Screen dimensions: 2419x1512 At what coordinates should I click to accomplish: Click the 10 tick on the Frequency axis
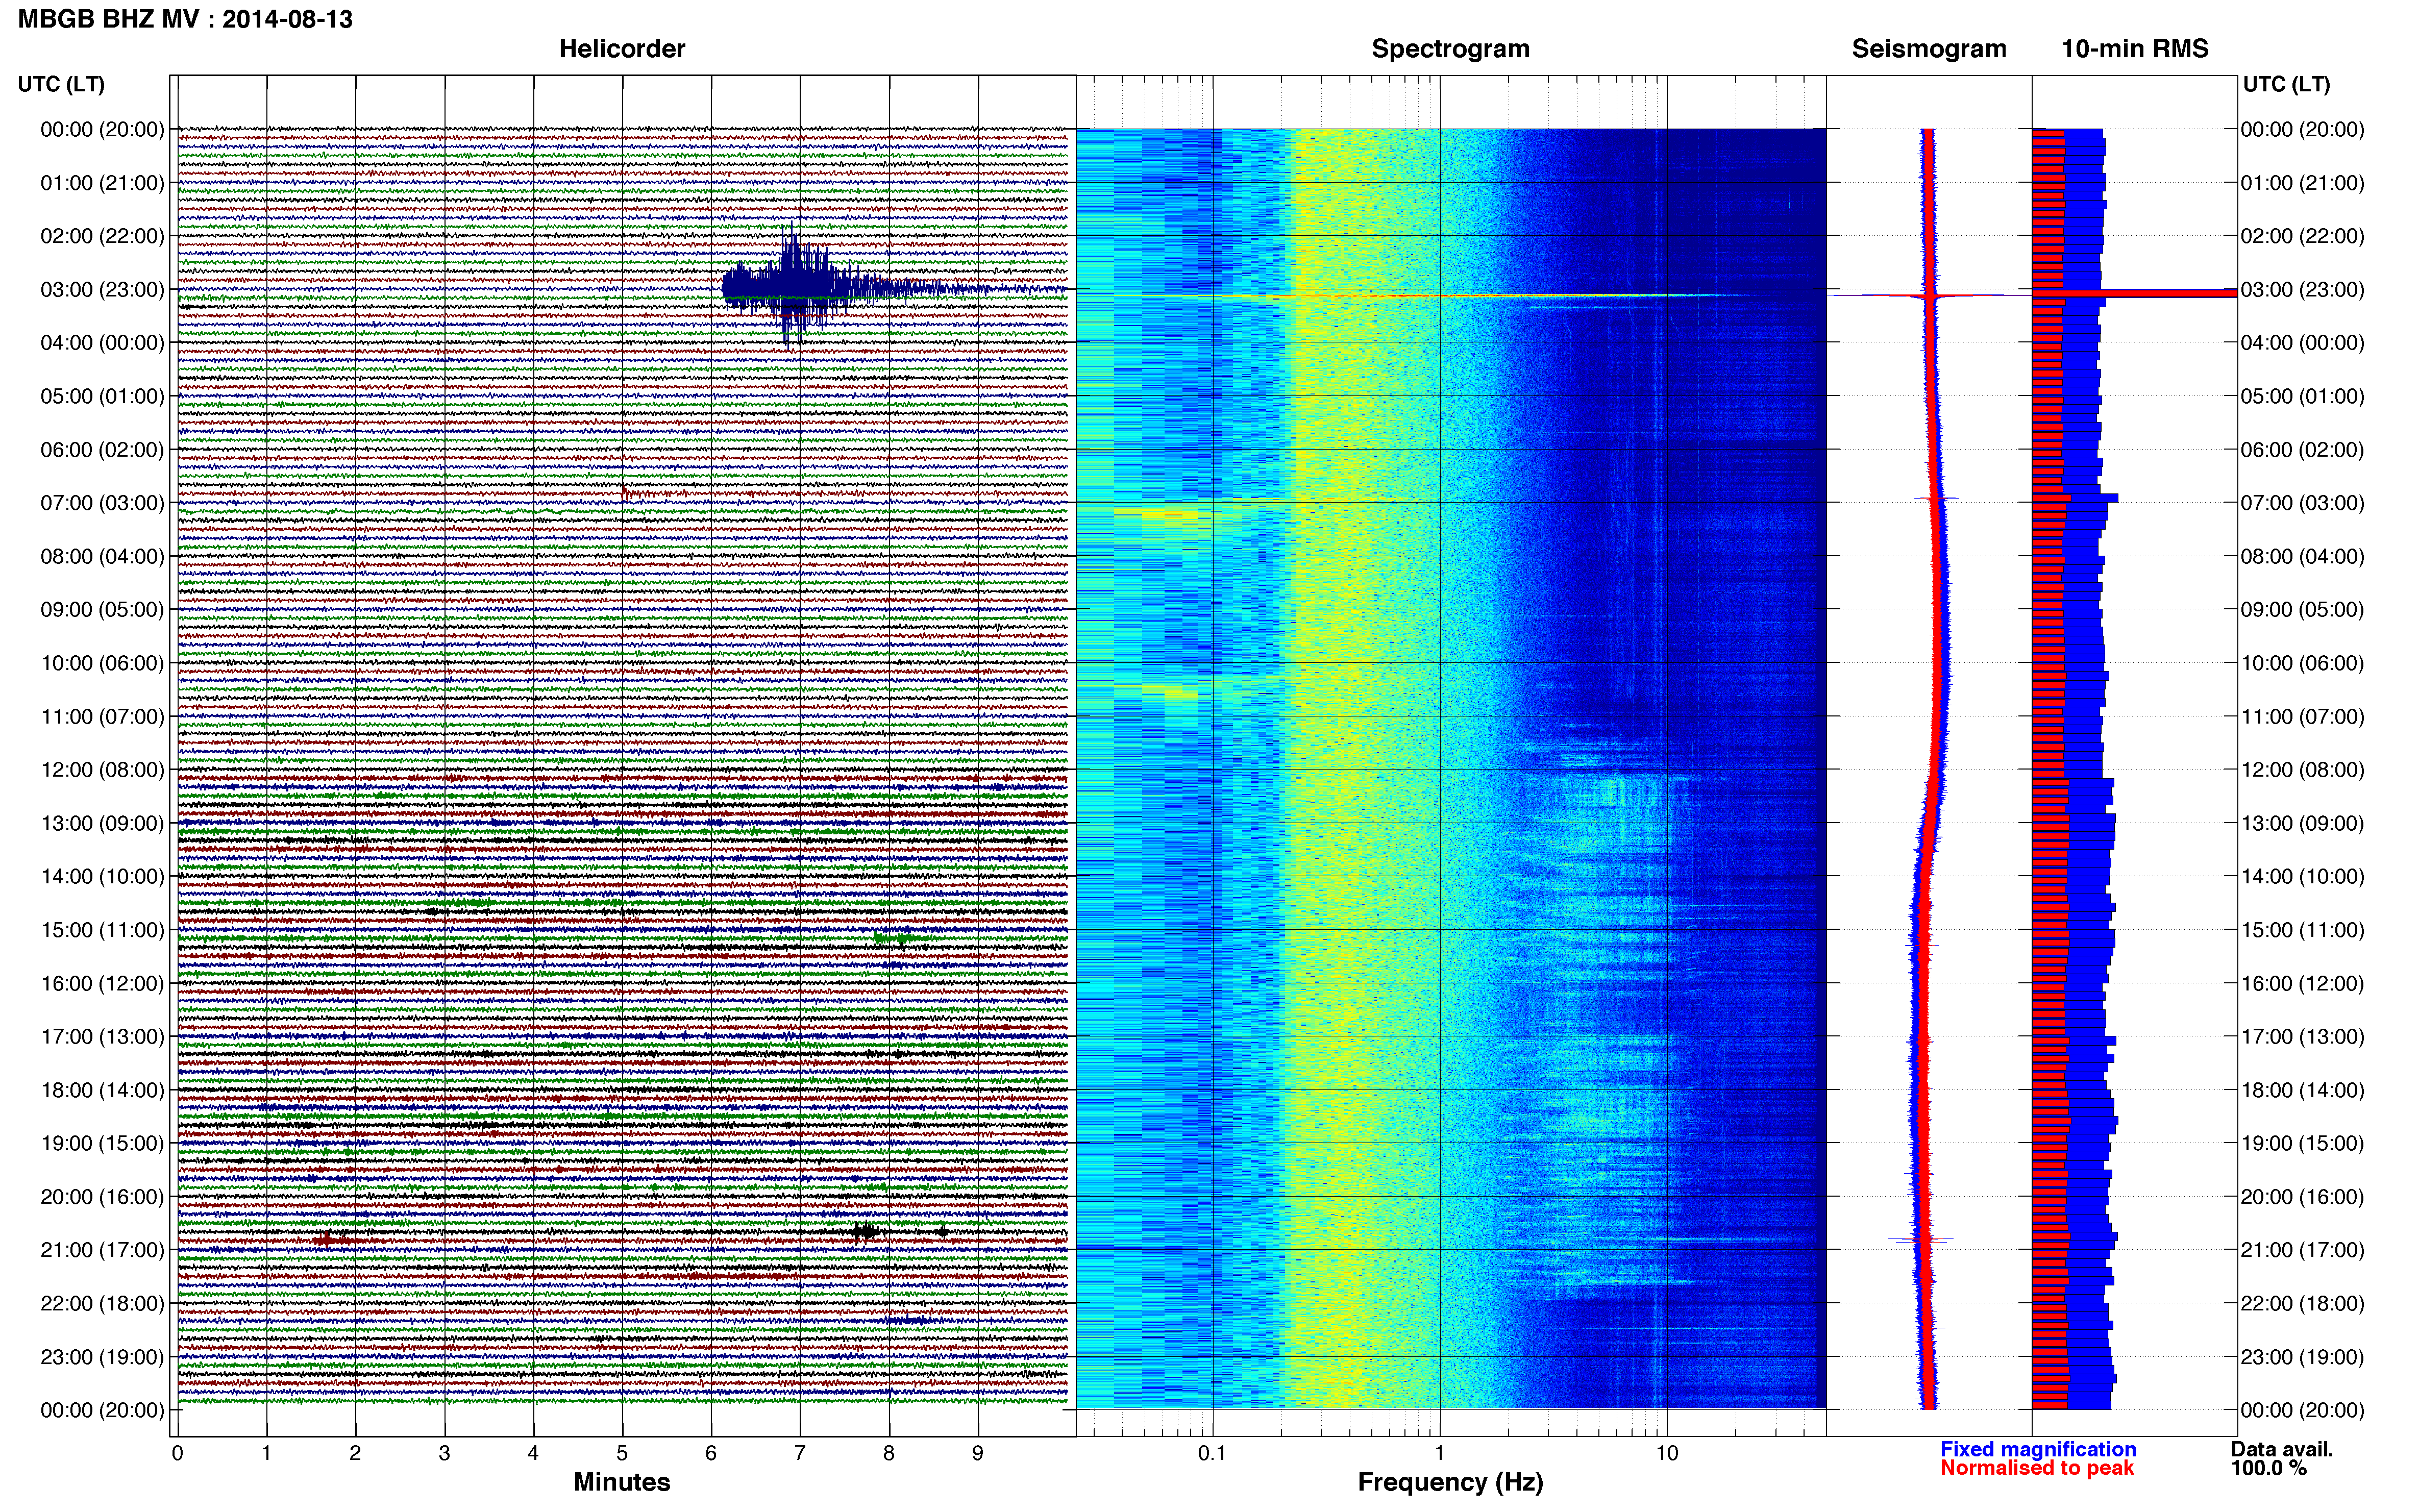tap(1667, 1454)
